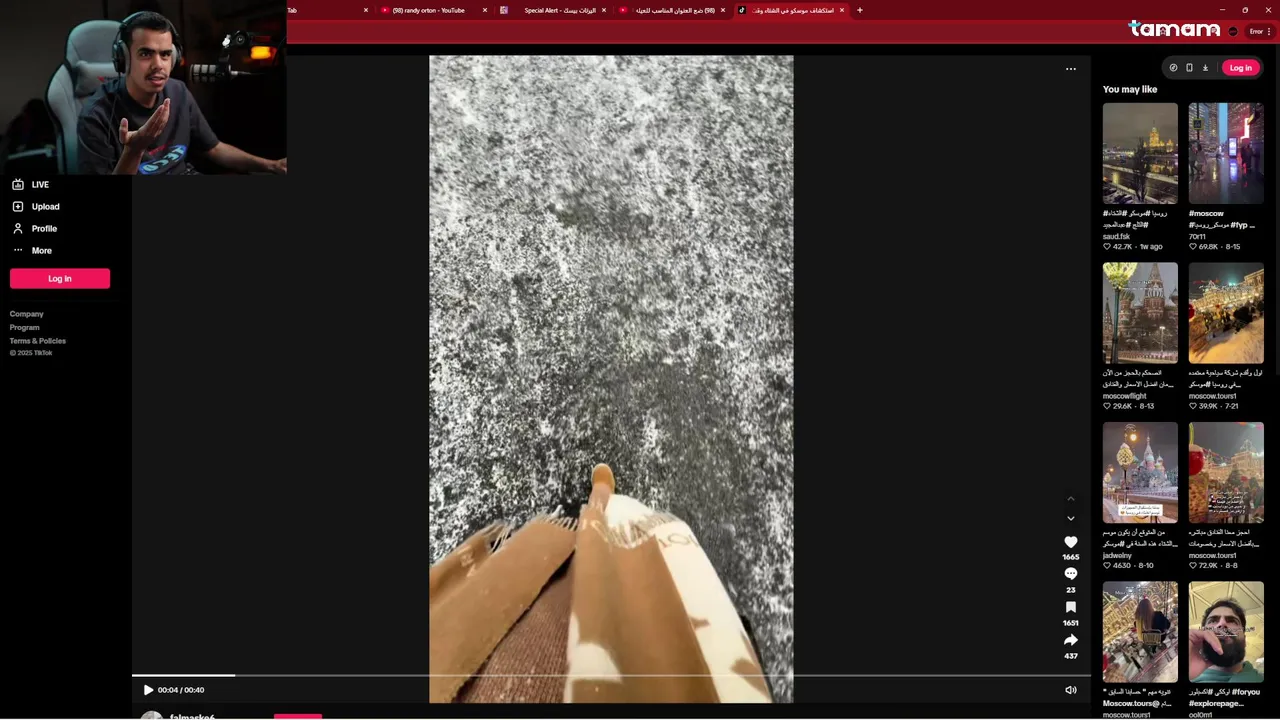1280x720 pixels.
Task: Bookmark the video with favorites icon
Action: coord(1071,607)
